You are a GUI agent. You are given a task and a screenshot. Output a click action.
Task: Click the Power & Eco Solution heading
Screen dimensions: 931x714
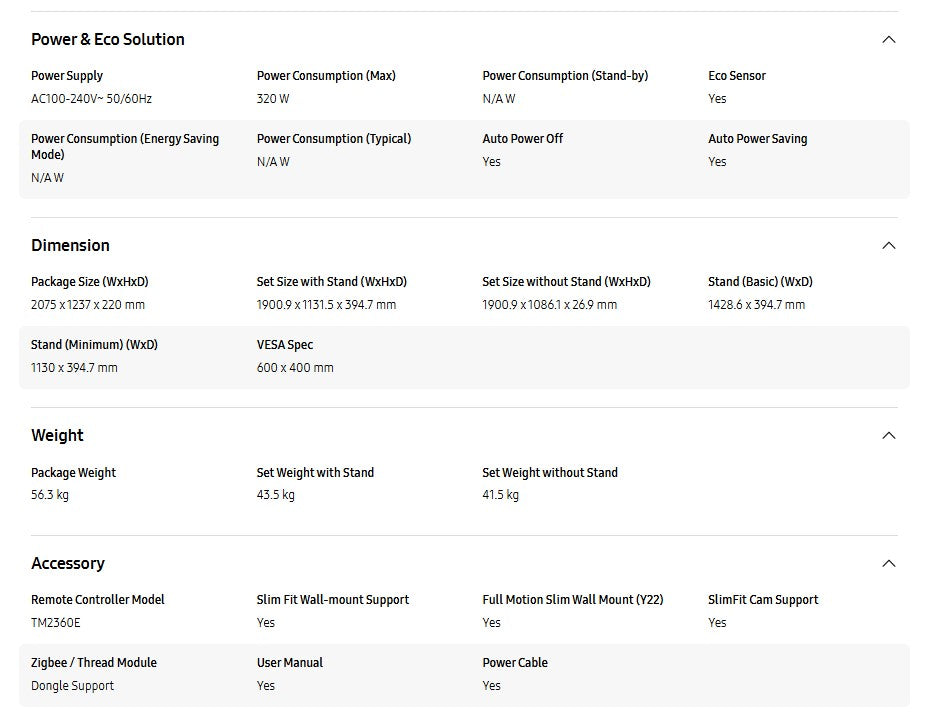108,40
